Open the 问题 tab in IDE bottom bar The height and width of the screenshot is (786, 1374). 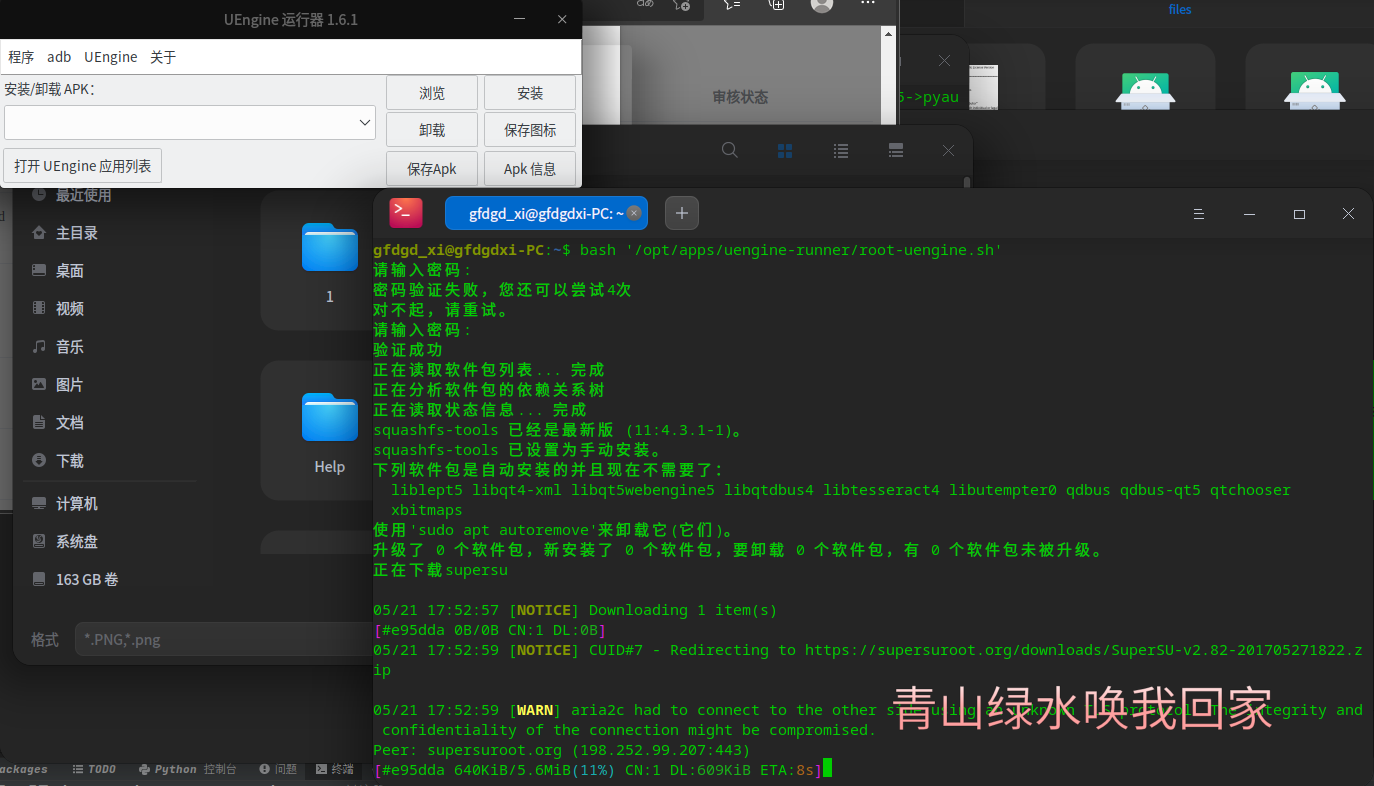click(x=278, y=769)
